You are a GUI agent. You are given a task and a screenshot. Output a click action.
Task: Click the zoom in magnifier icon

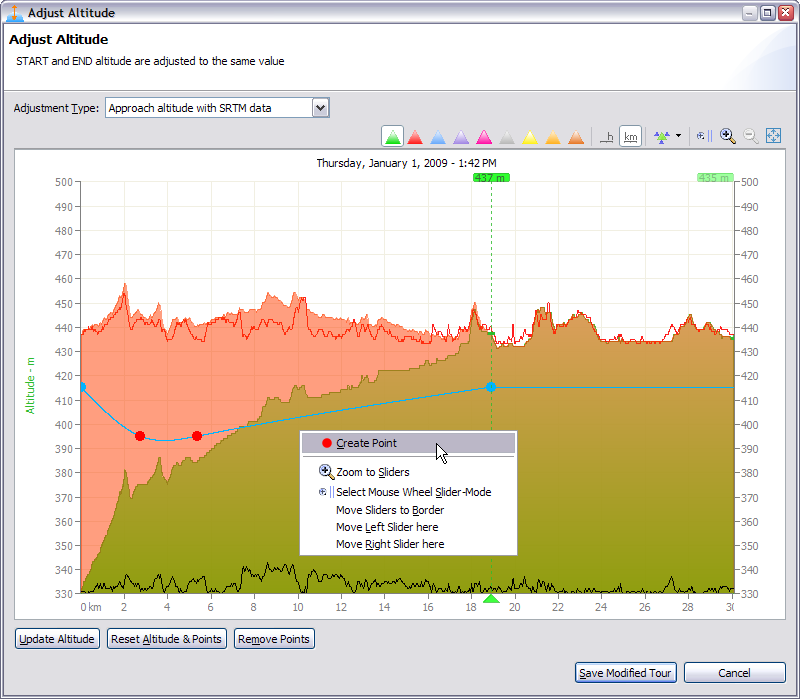click(727, 136)
